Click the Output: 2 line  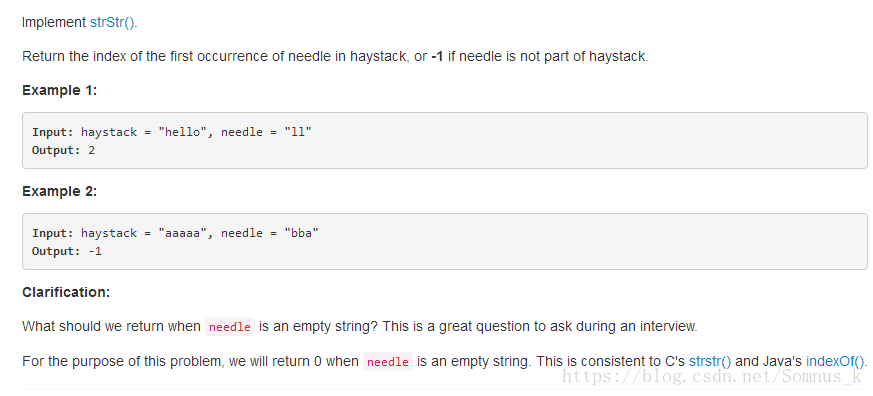(63, 150)
